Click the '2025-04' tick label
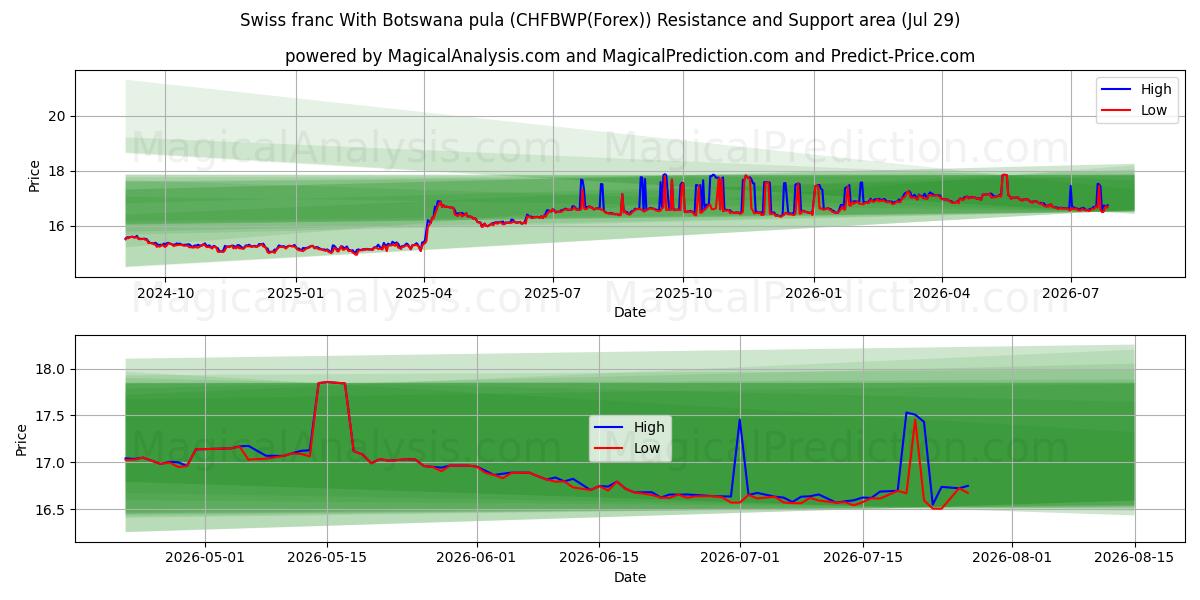 [424, 293]
